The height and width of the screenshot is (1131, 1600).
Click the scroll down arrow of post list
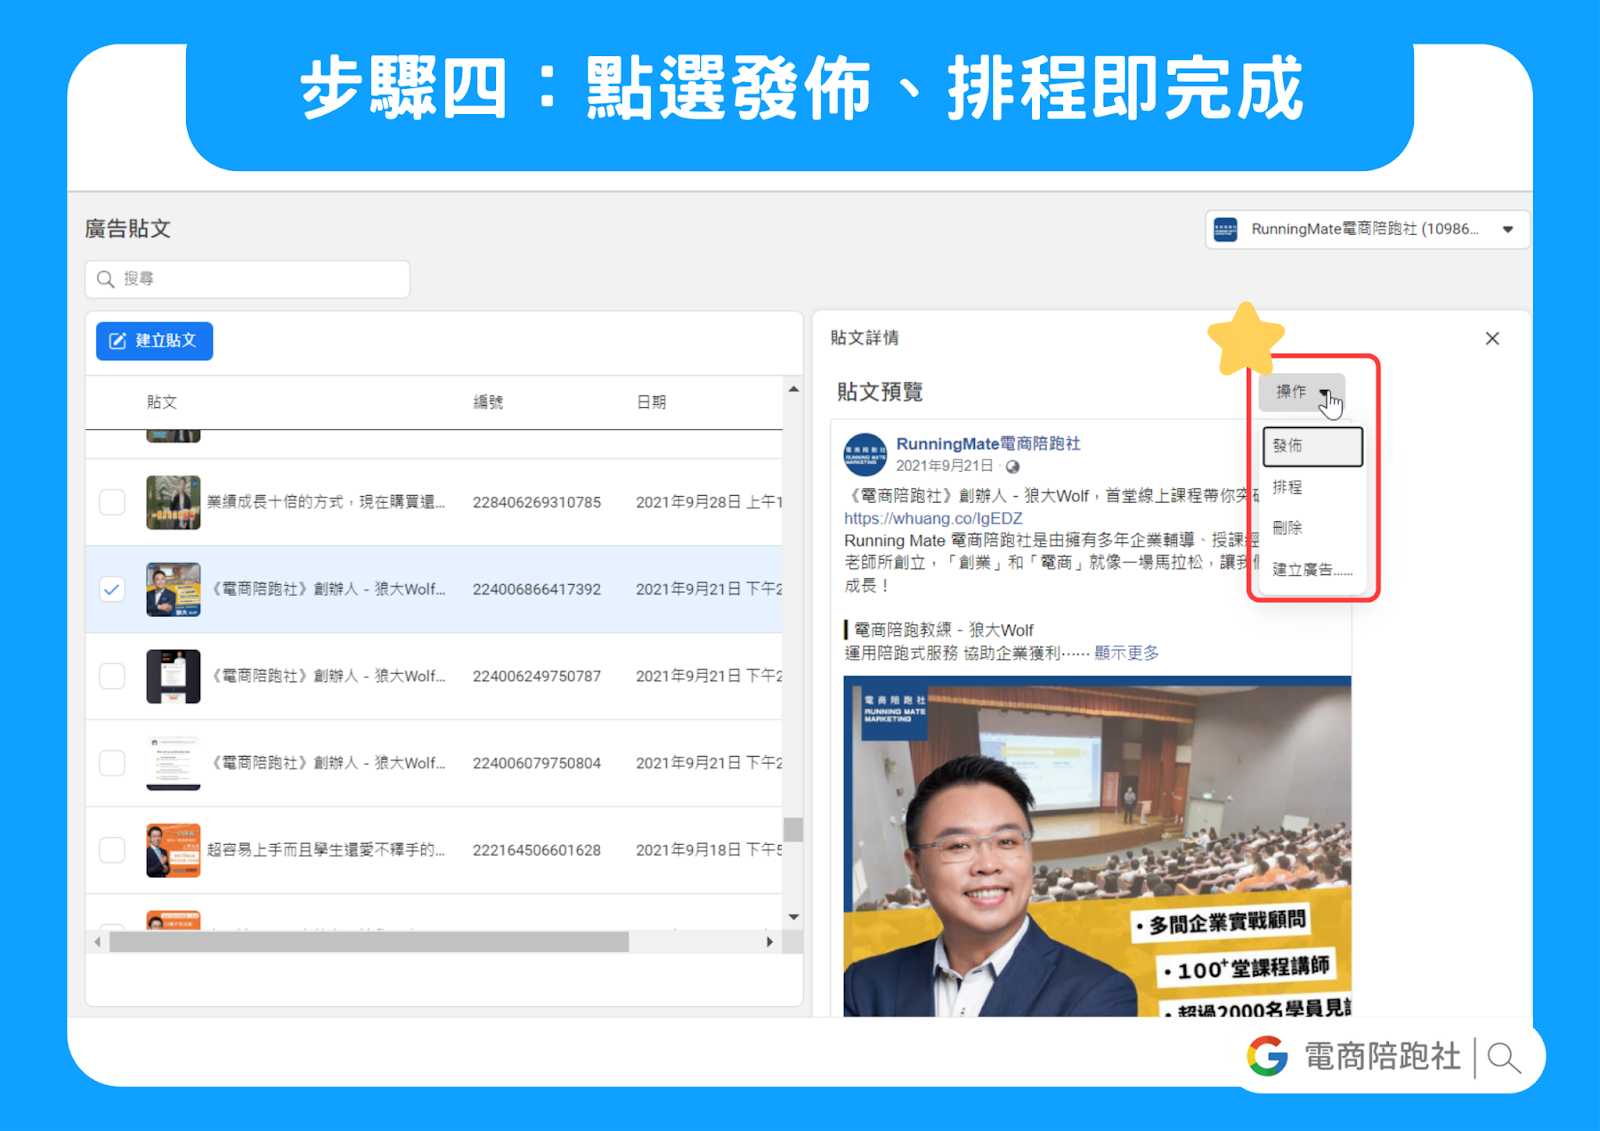[793, 917]
